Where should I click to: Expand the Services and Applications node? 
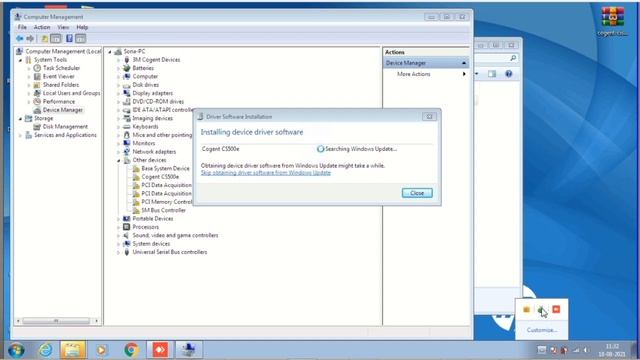coord(20,135)
